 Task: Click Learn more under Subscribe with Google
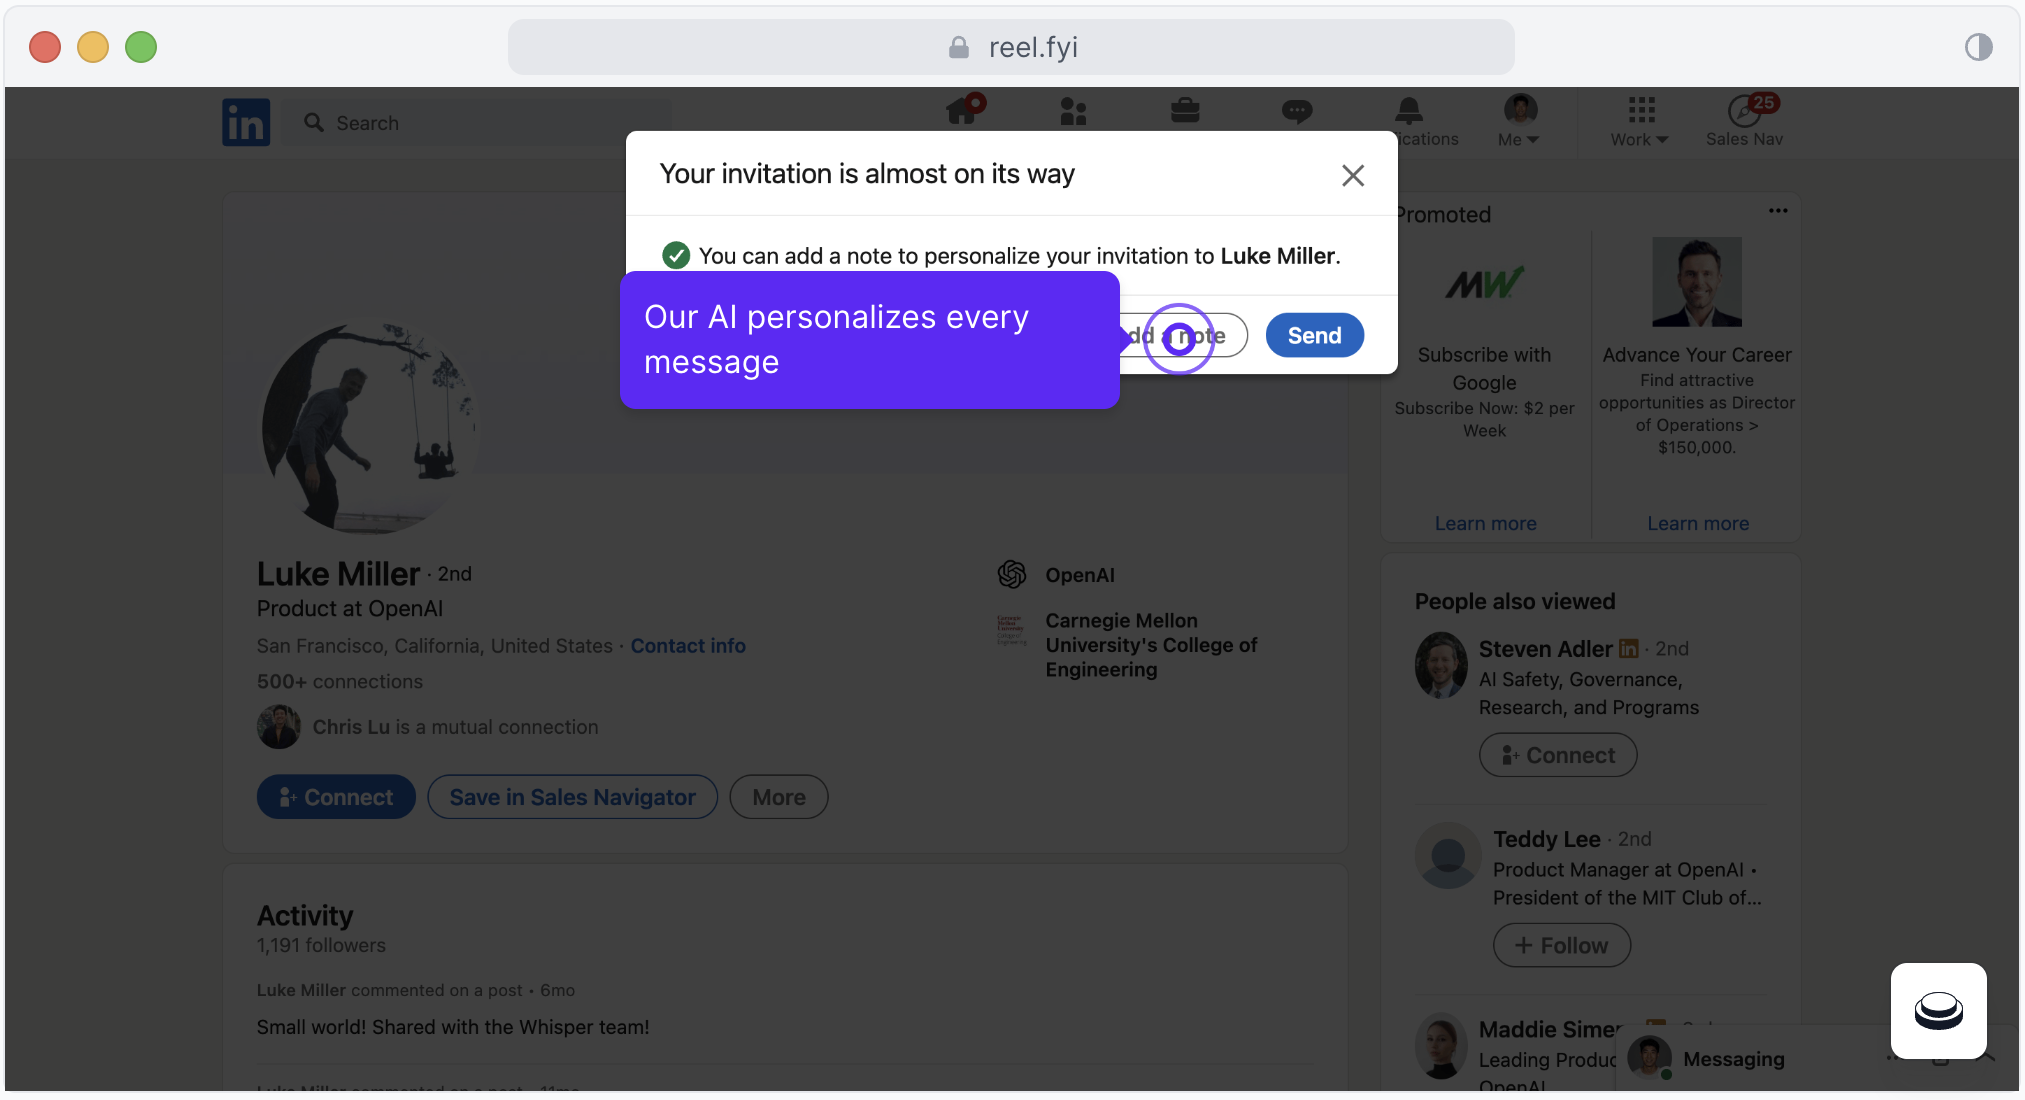[1485, 523]
